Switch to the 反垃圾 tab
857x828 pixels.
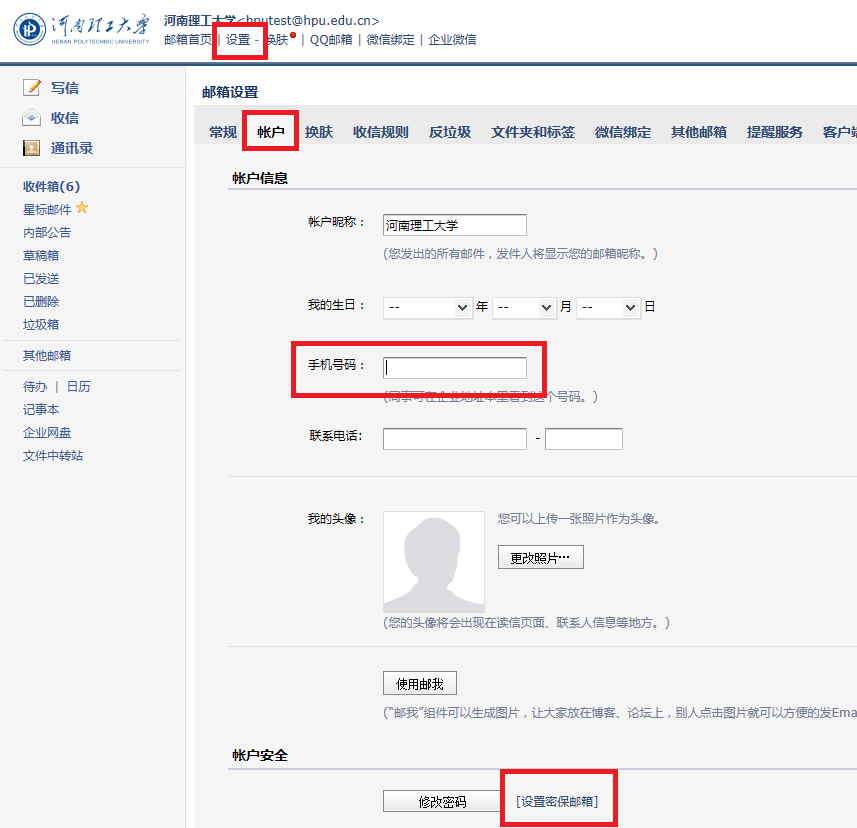450,132
